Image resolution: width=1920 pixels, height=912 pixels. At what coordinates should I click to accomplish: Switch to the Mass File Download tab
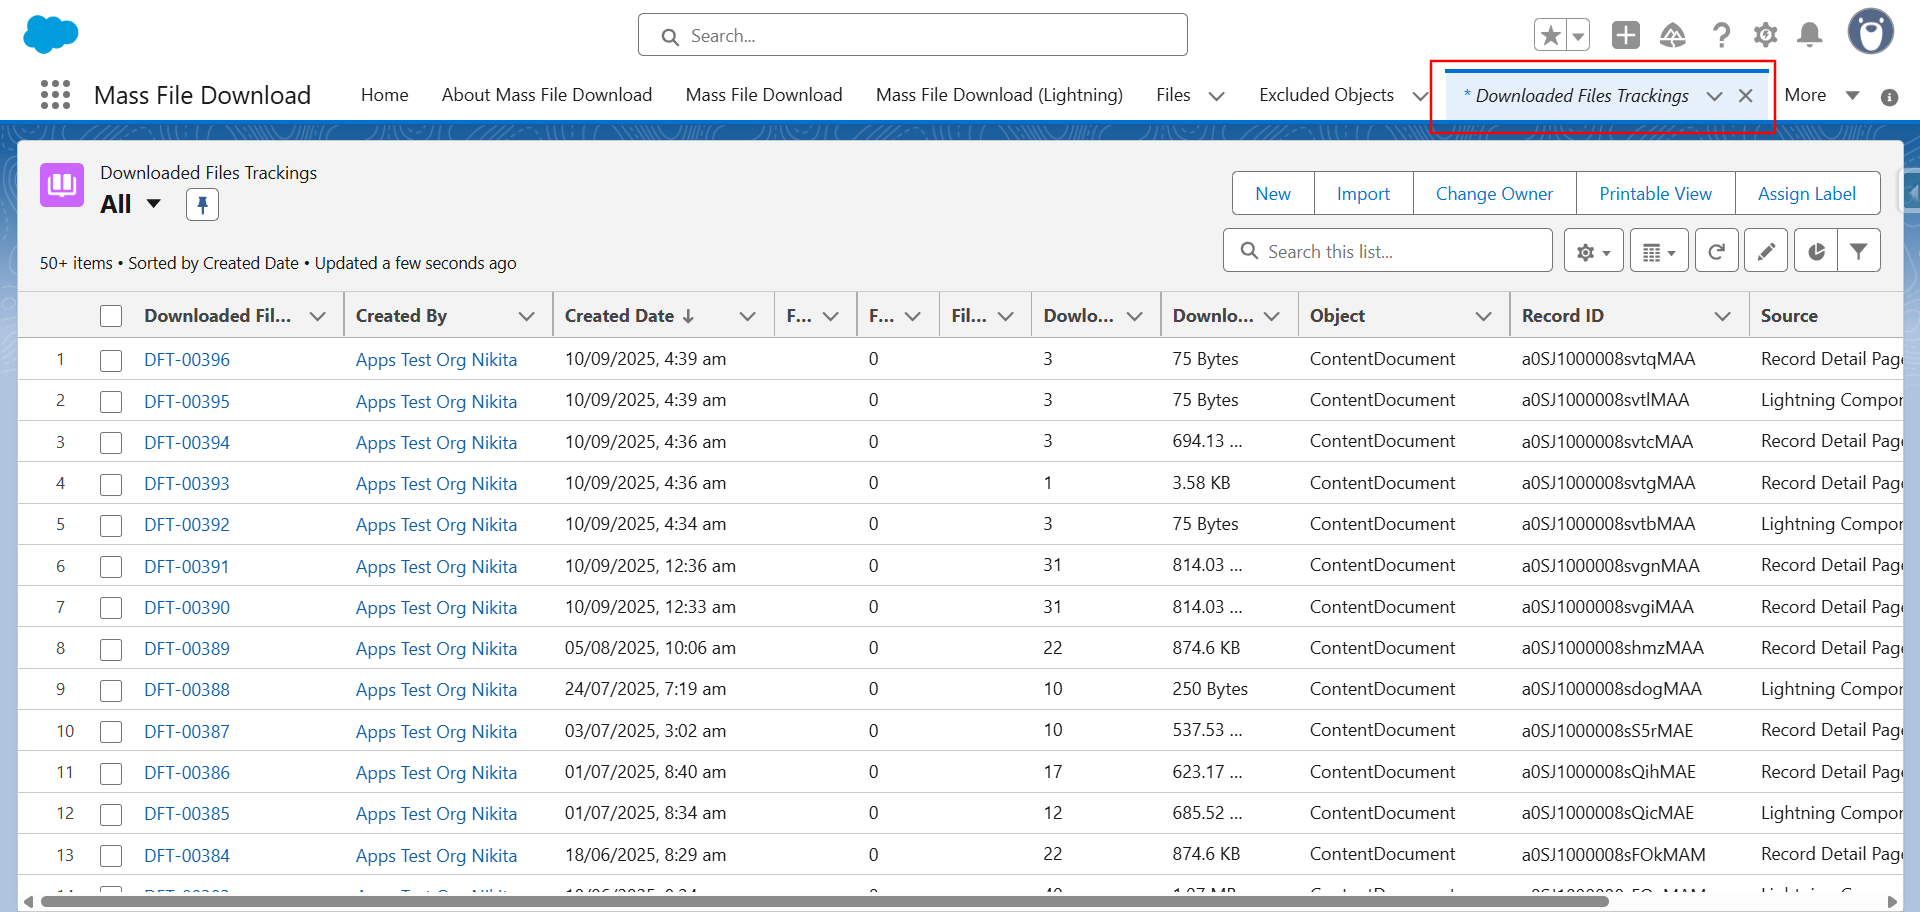(x=764, y=95)
